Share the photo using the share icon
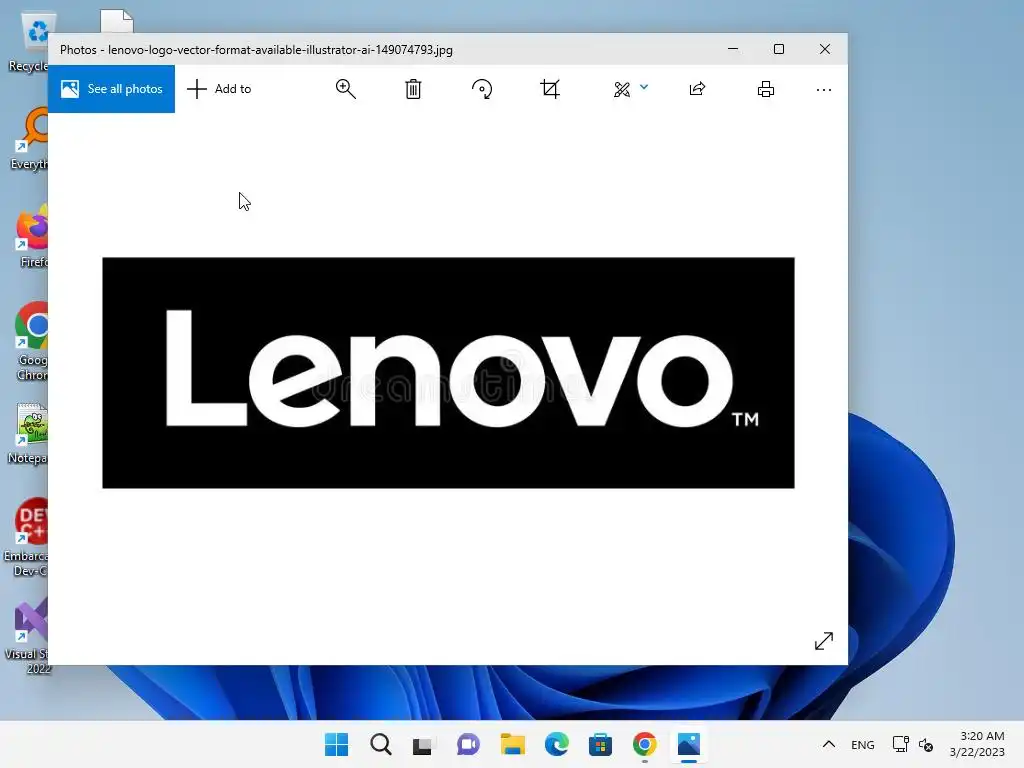Viewport: 1024px width, 768px height. click(x=697, y=89)
